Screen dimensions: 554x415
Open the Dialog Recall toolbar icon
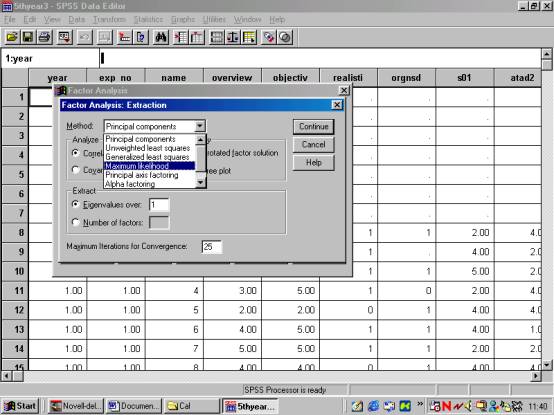pos(65,37)
